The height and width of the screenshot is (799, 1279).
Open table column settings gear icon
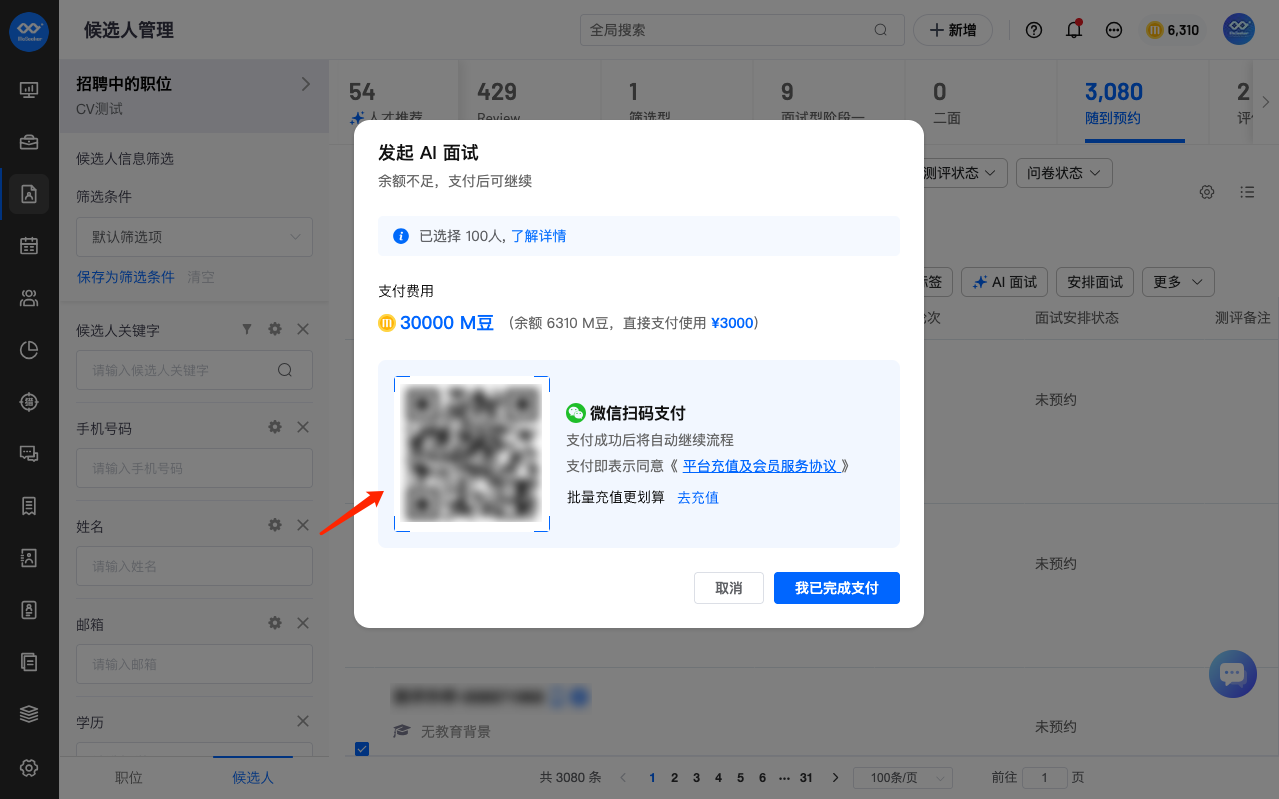1207,192
